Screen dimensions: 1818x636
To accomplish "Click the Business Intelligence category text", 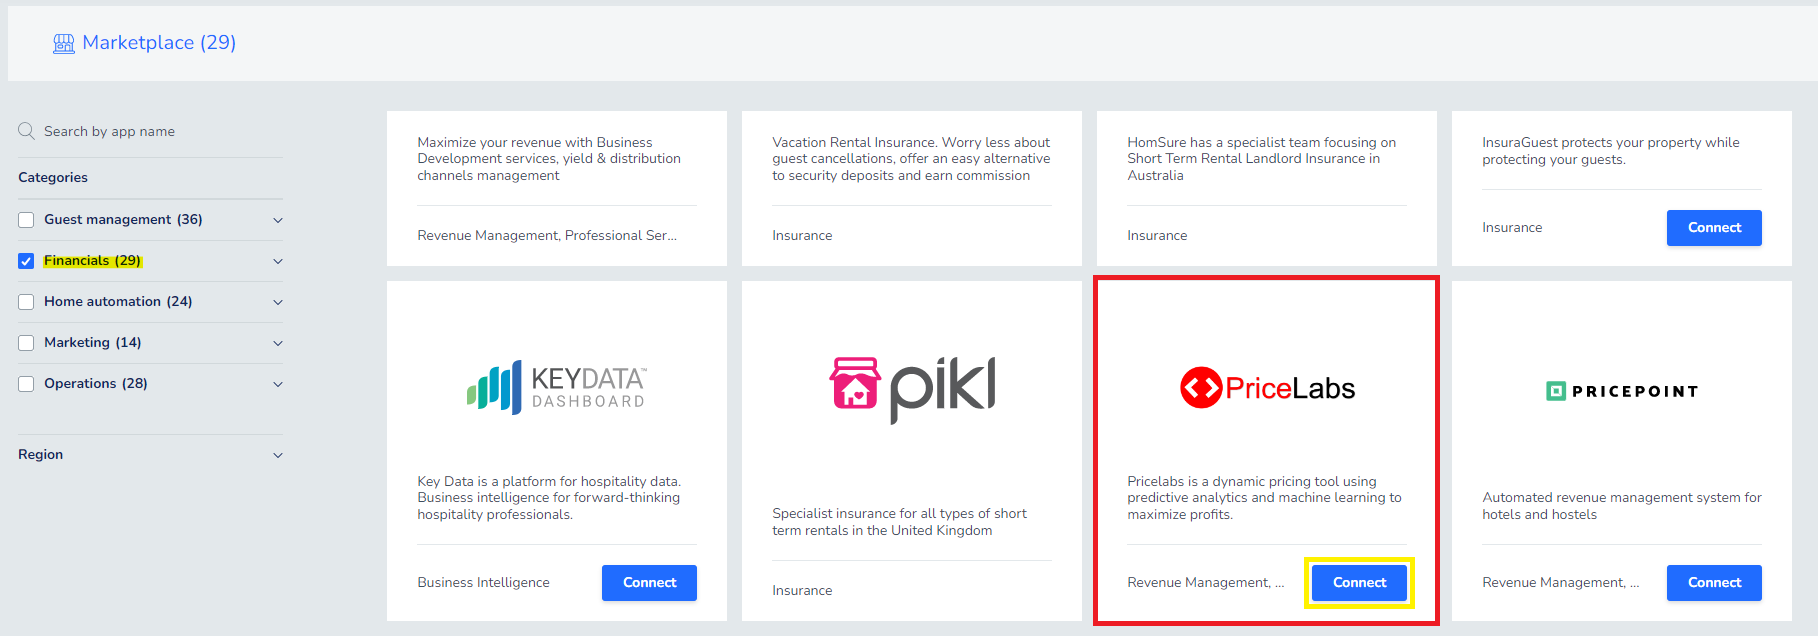I will pos(483,582).
